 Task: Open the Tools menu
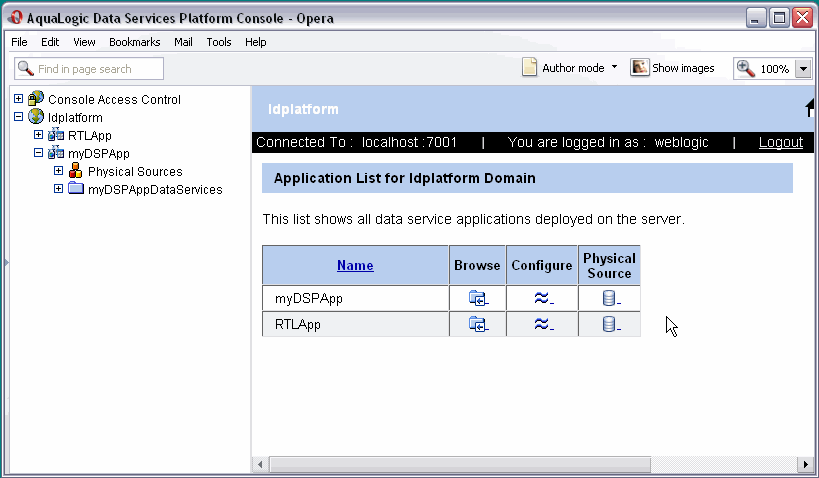point(219,42)
